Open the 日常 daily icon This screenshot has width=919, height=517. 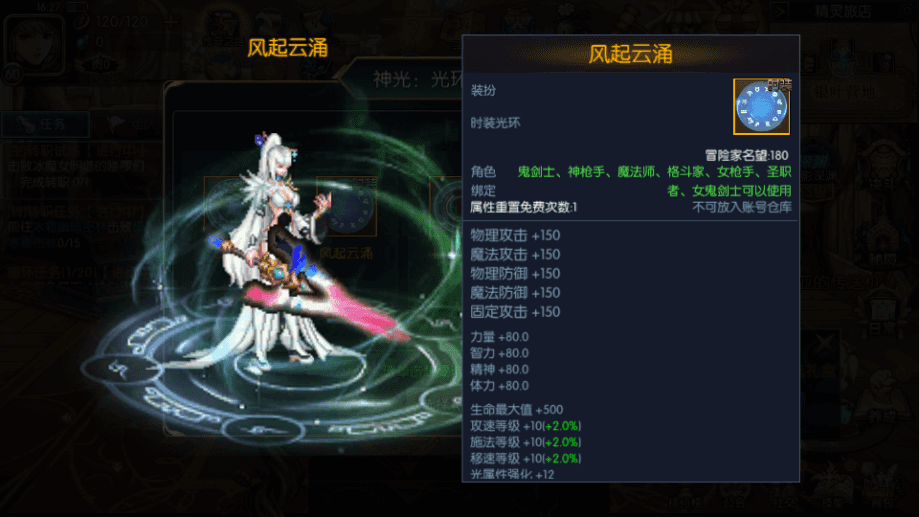tap(882, 314)
